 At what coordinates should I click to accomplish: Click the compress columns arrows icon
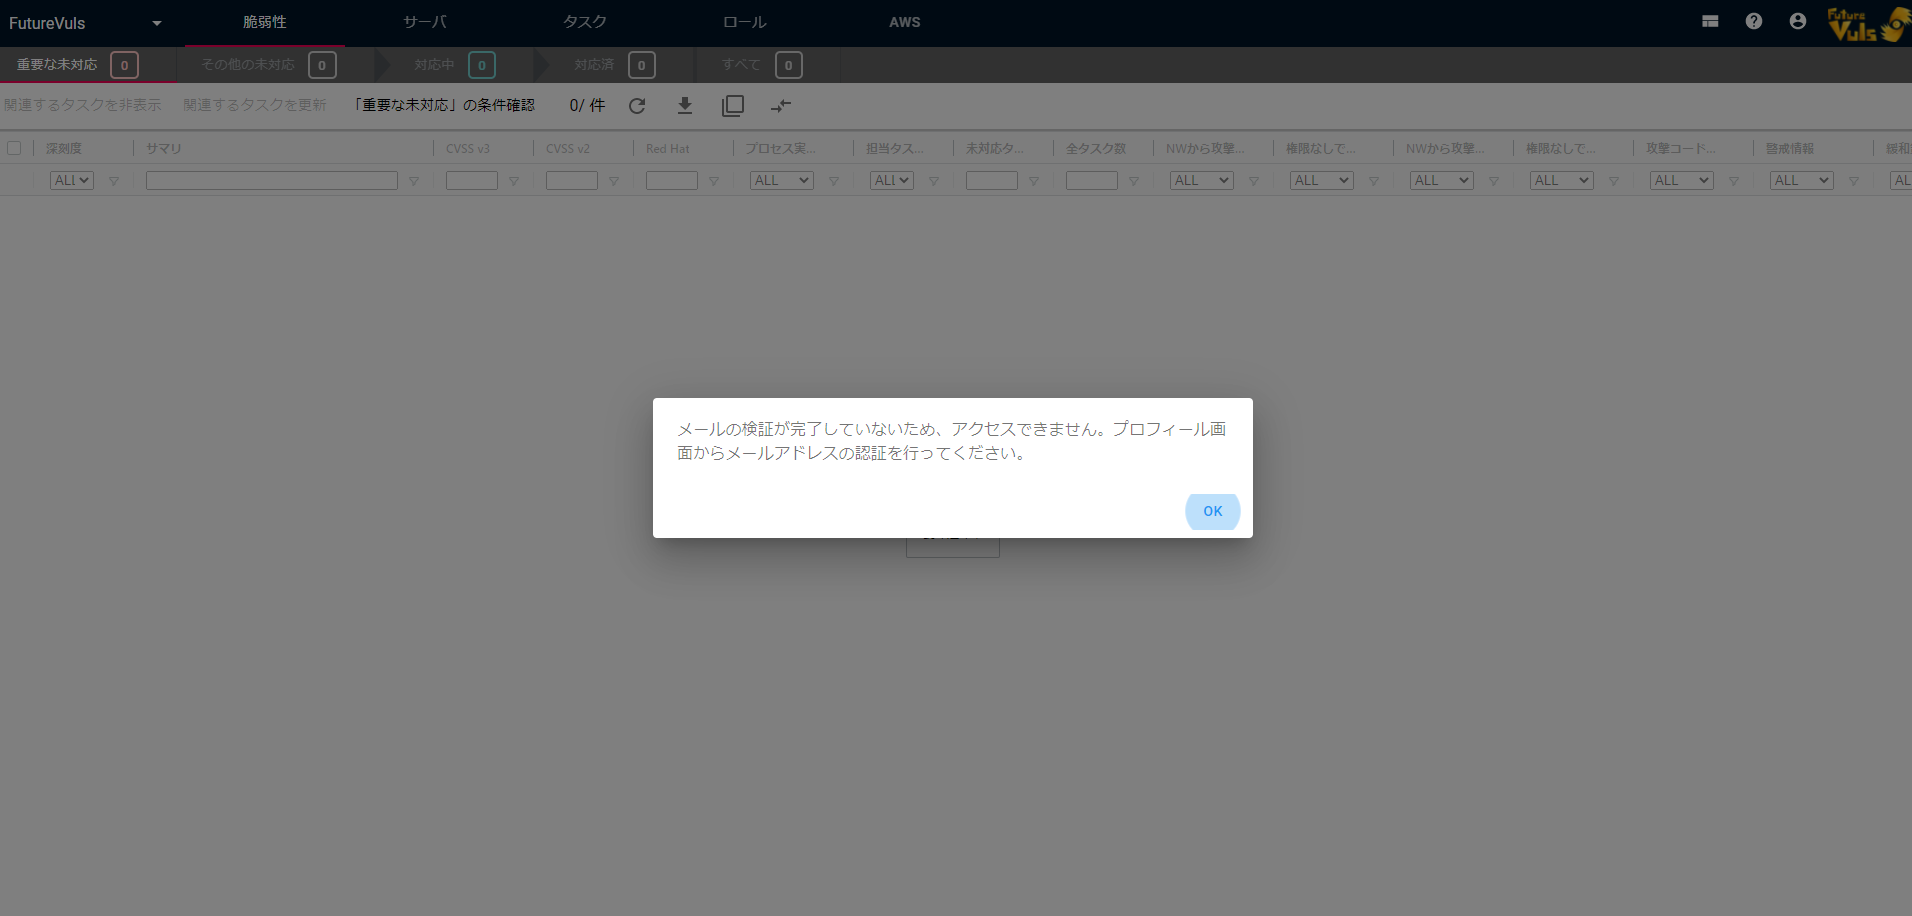tap(781, 106)
